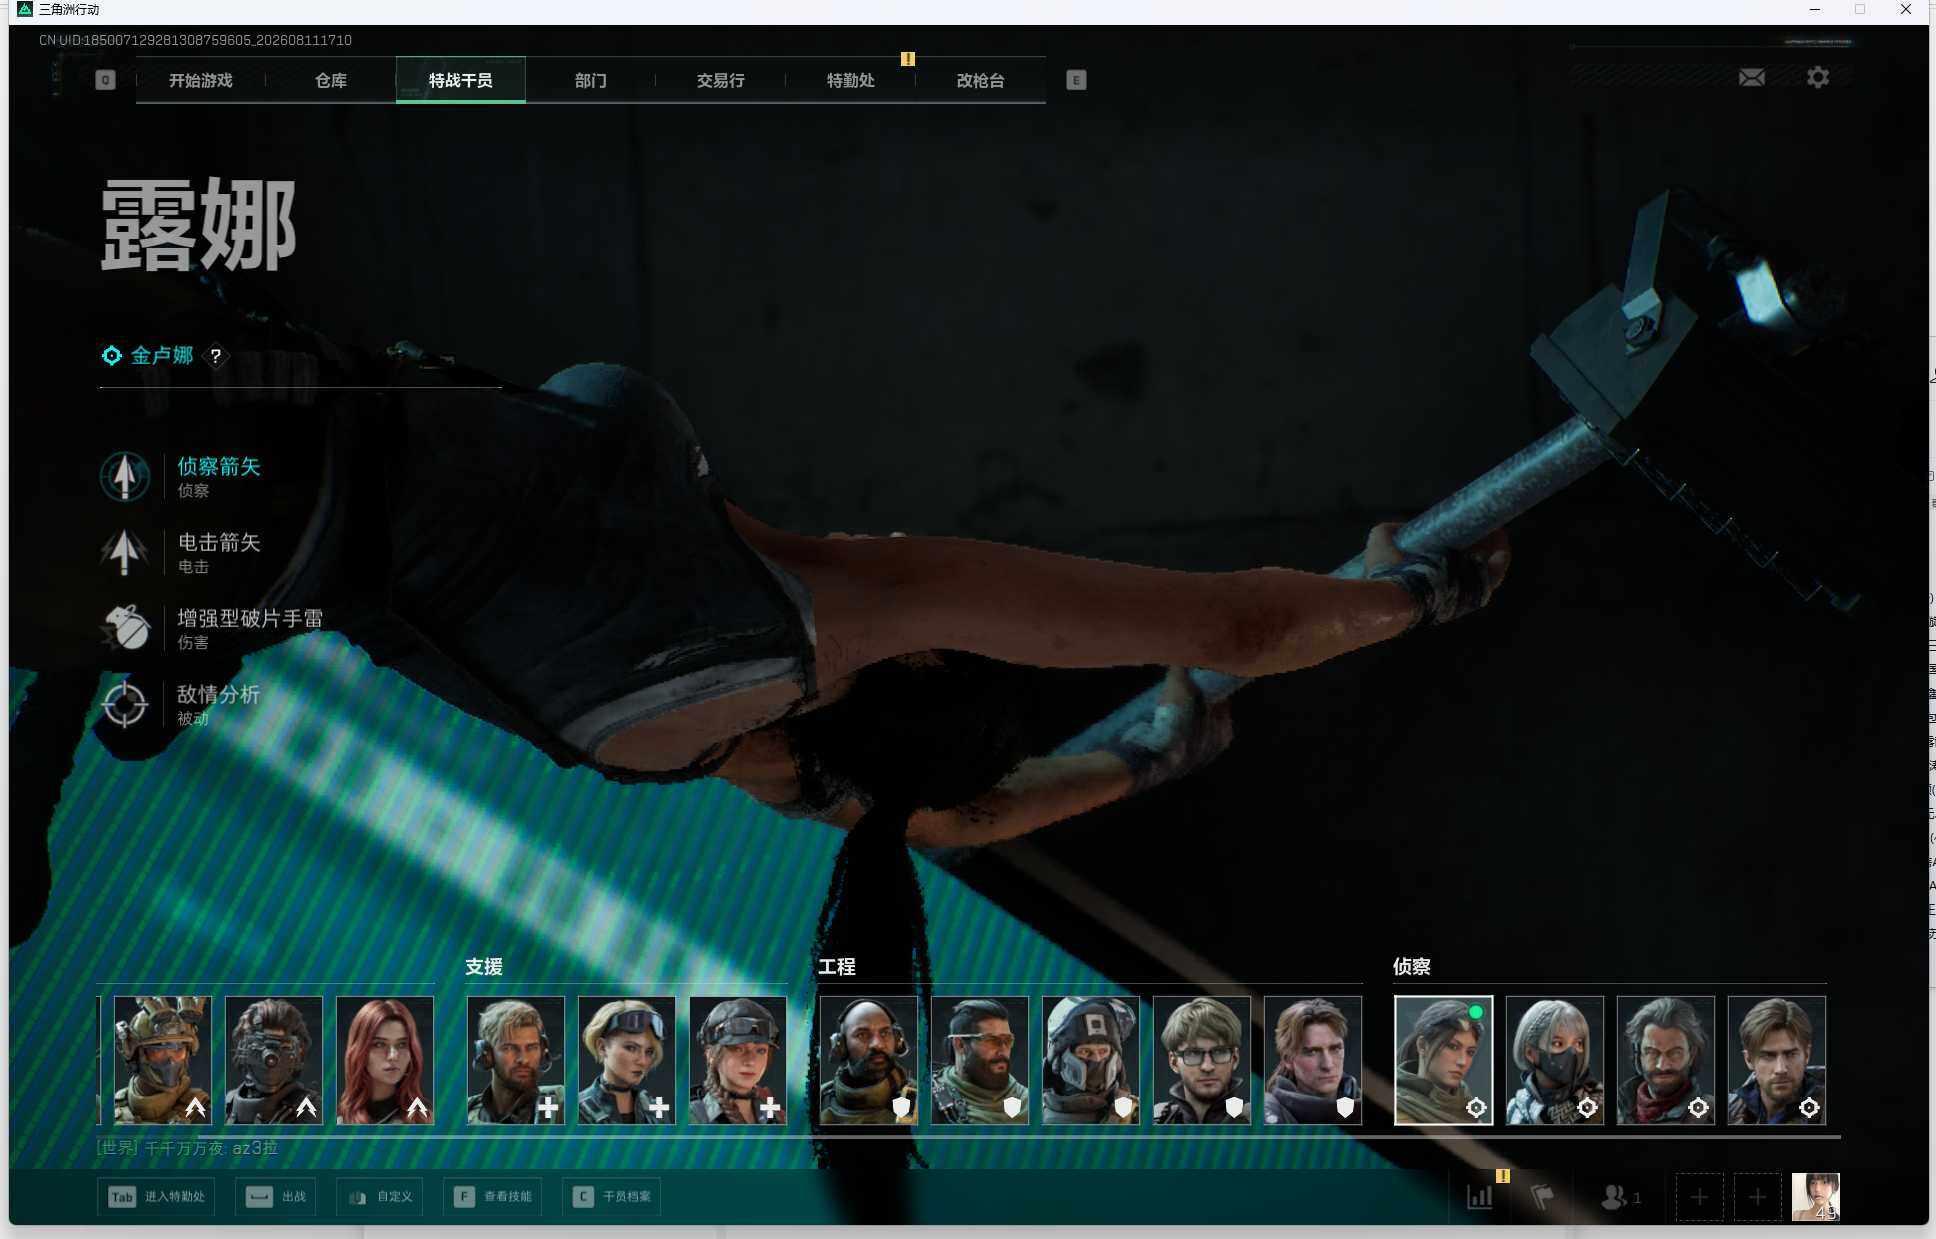The width and height of the screenshot is (1936, 1239).
Task: Select the active recon operator 露娜 portrait
Action: pos(1444,1060)
